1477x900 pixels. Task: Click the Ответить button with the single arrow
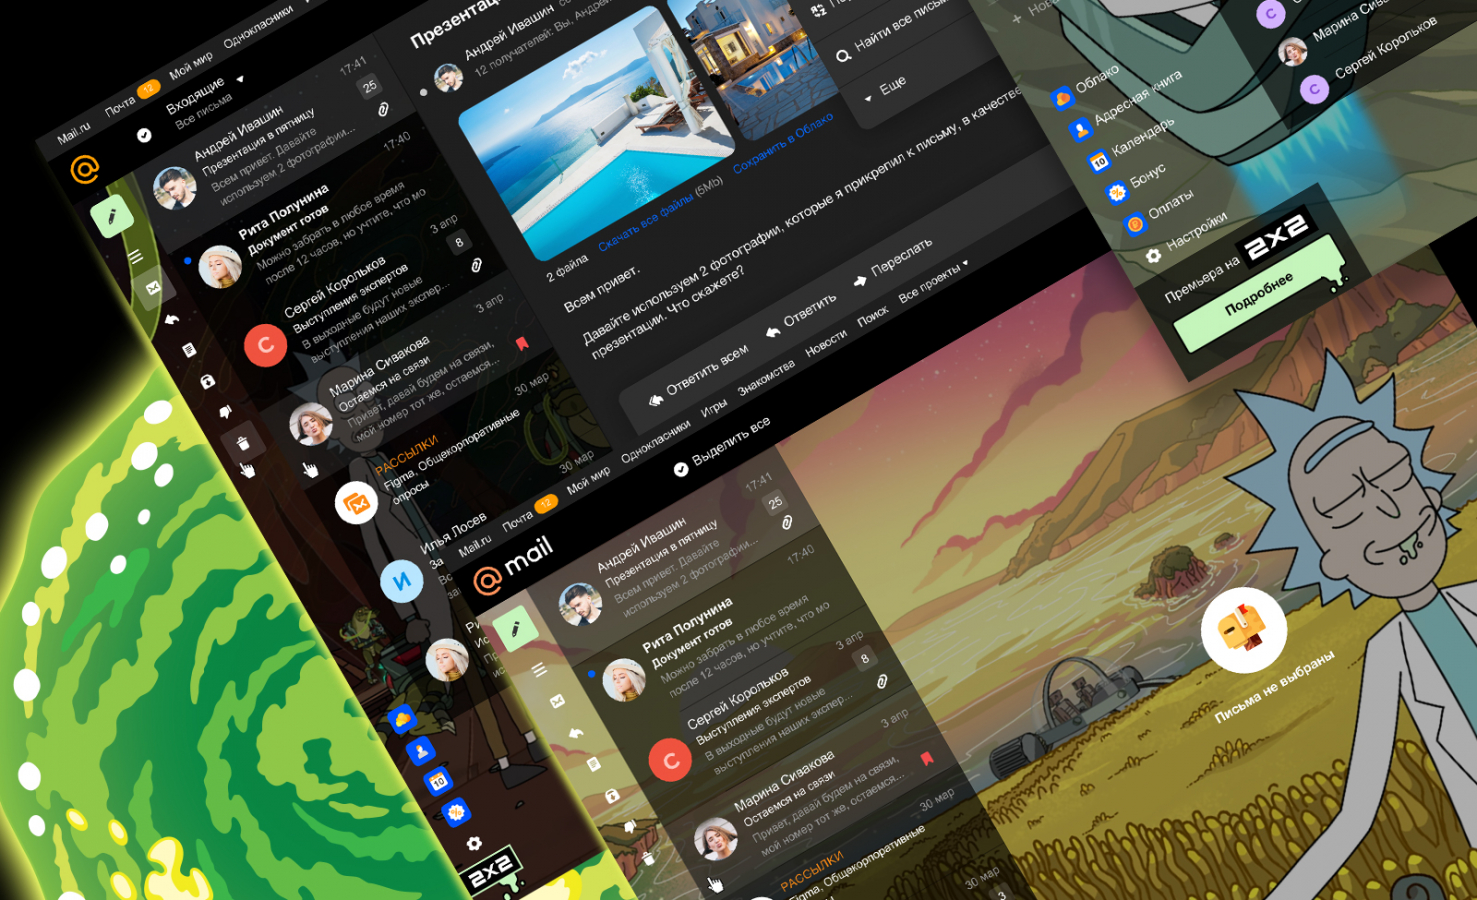pos(801,315)
